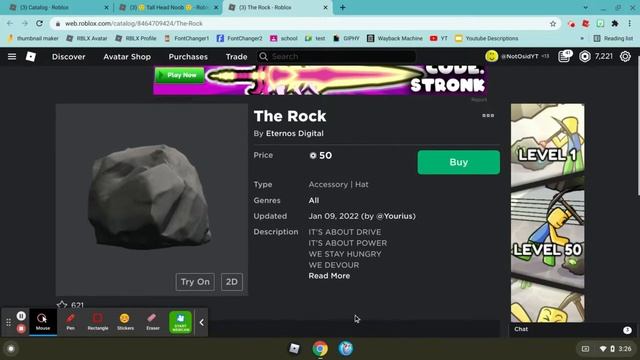
Task: Select the Rectangle annotation tool
Action: pos(98,322)
